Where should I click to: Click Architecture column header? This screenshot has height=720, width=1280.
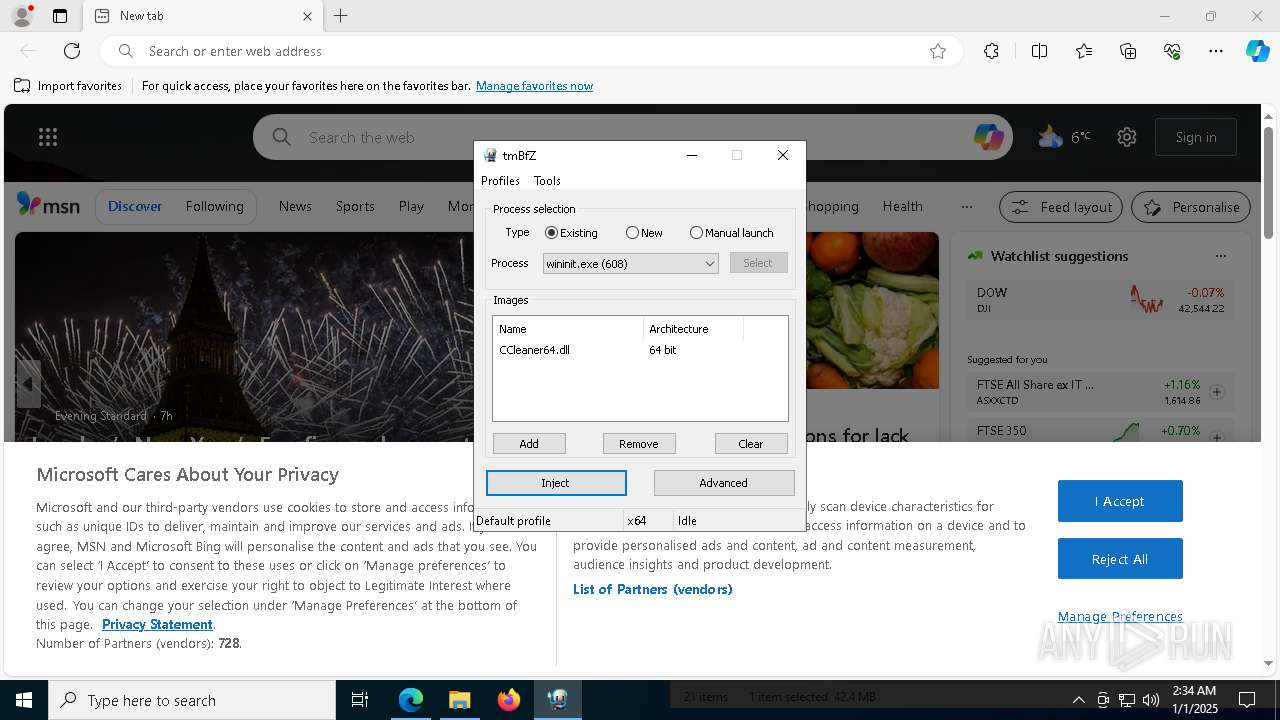pos(693,329)
